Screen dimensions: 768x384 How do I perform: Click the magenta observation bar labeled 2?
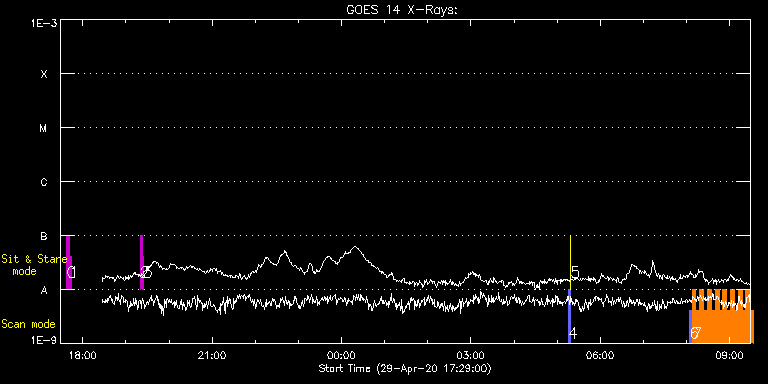142,263
